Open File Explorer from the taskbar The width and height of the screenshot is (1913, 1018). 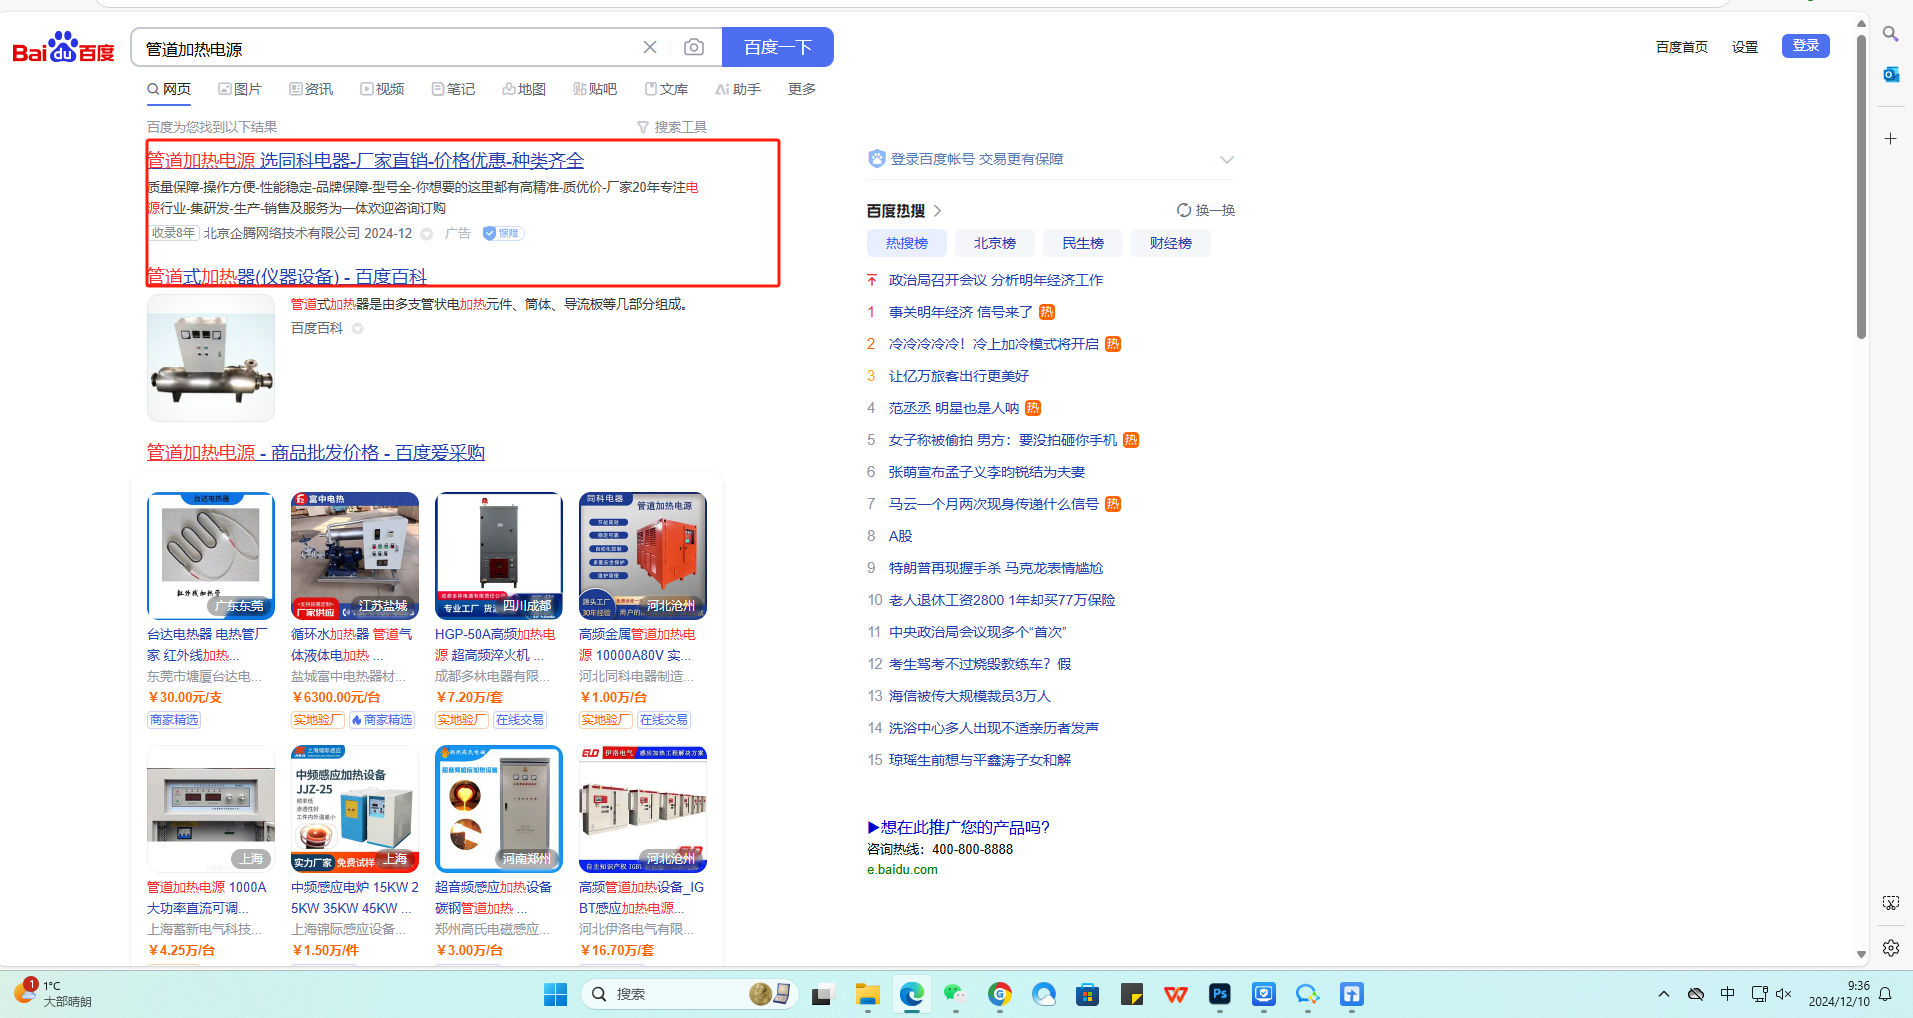867,994
